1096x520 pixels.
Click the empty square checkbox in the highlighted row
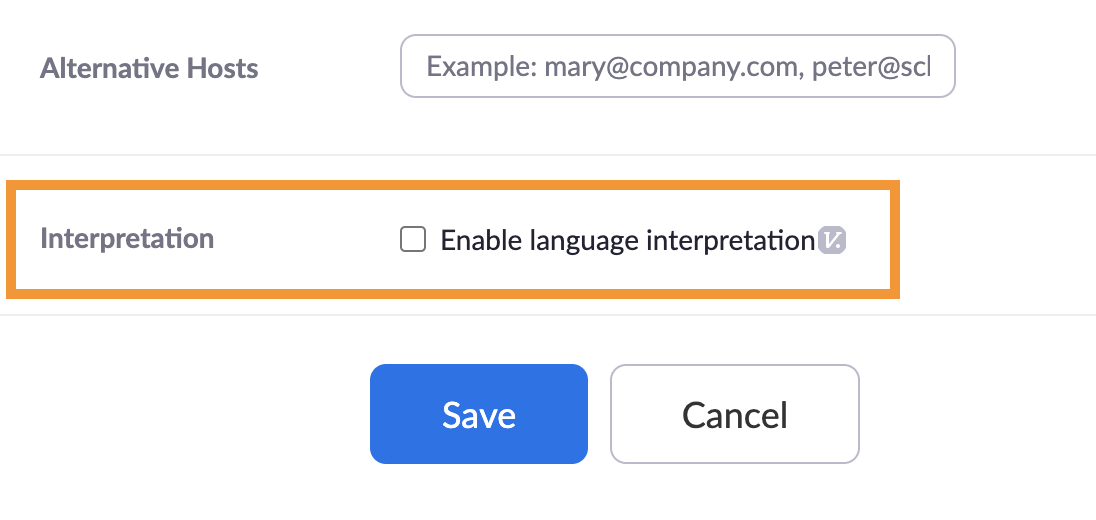(412, 239)
